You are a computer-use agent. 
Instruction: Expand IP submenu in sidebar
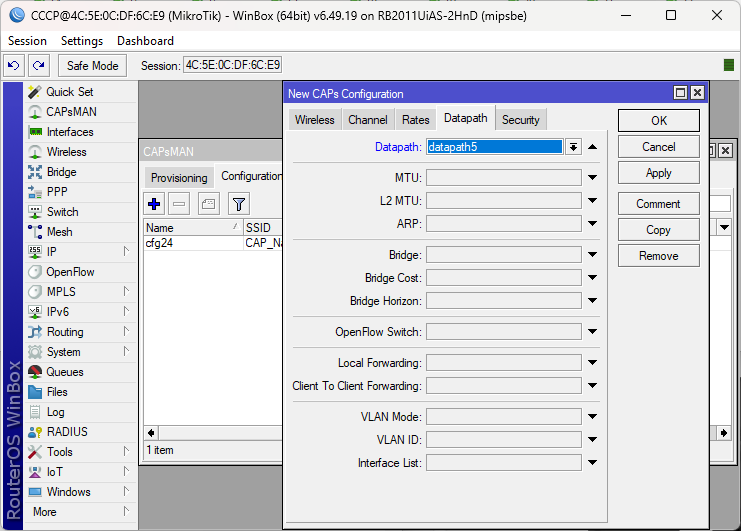[126, 251]
